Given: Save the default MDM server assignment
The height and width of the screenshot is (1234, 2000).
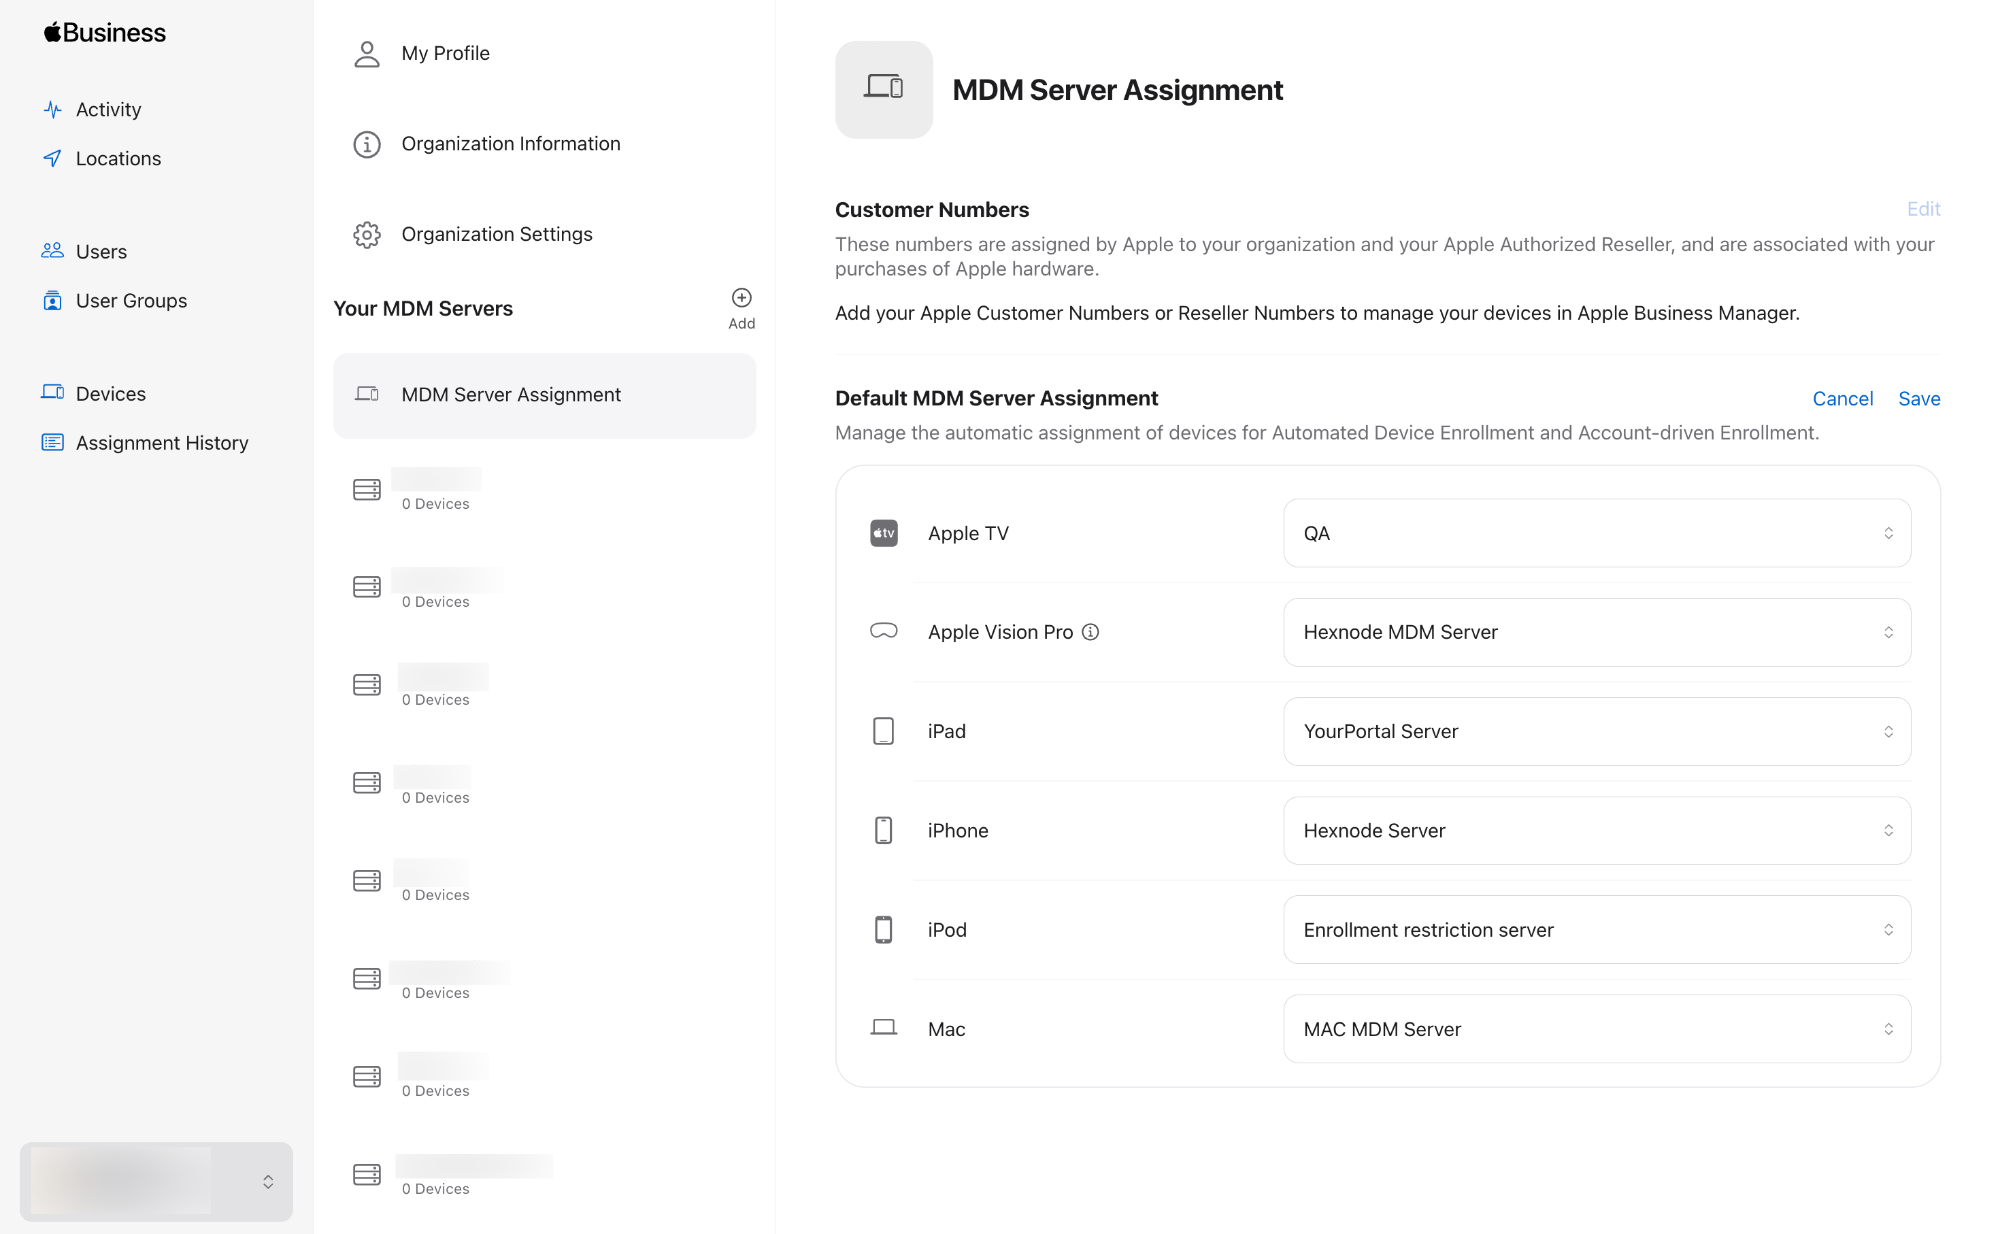Looking at the screenshot, I should coord(1919,398).
